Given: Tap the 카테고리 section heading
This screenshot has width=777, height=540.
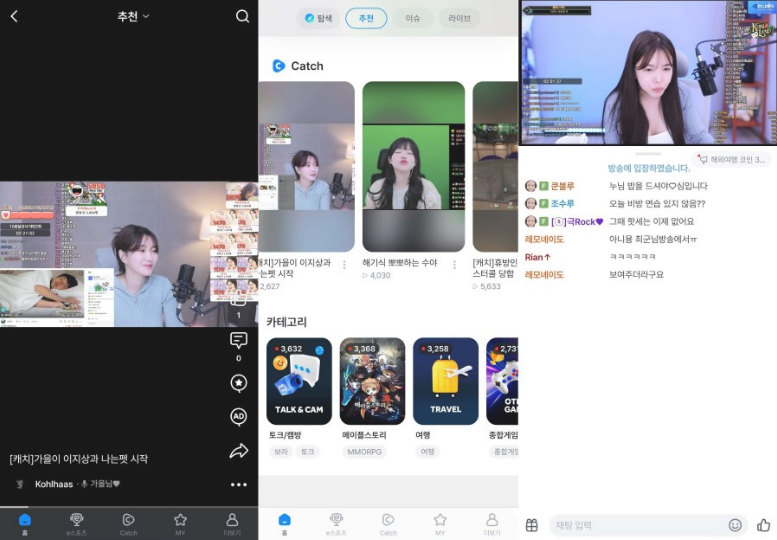Looking at the screenshot, I should point(286,322).
